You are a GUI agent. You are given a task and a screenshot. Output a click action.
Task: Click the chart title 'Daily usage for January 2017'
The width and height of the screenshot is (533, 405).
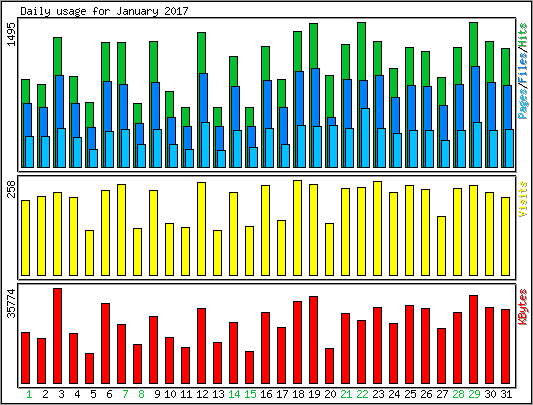104,11
